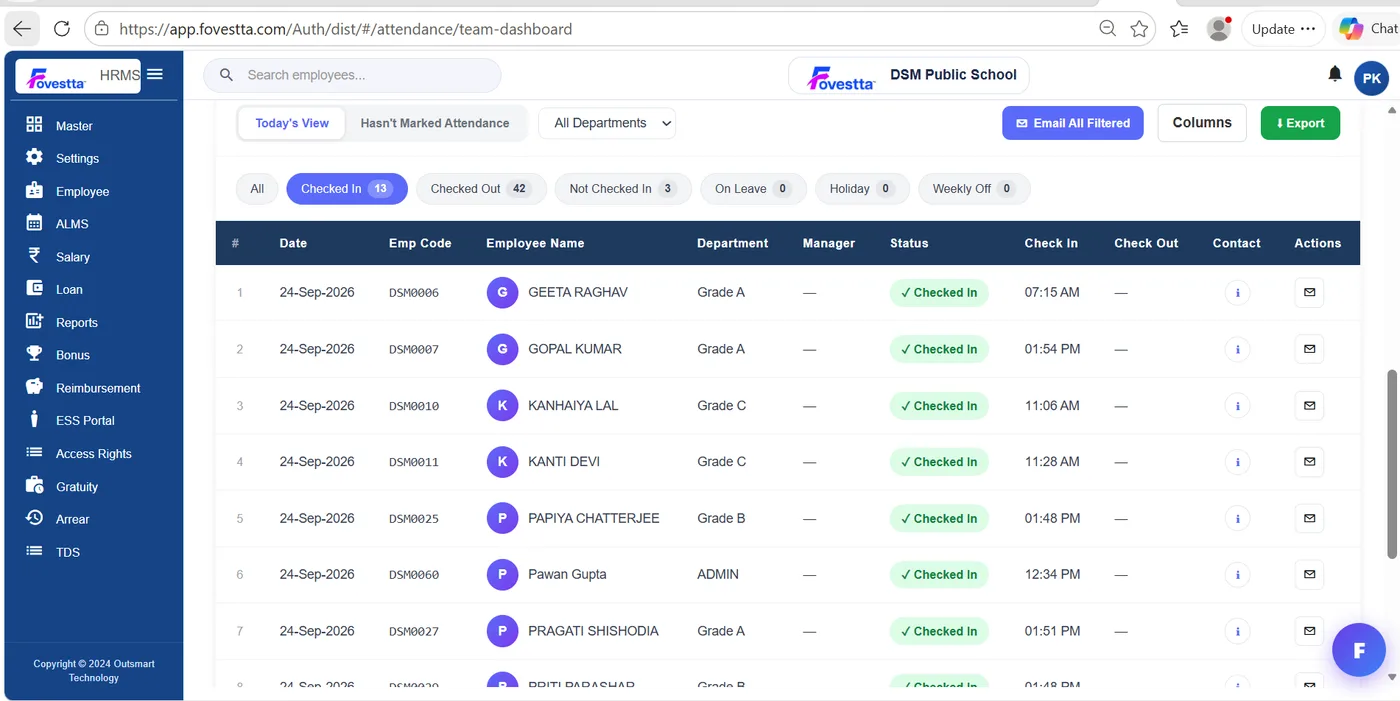Screen dimensions: 1400x701
Task: Email GOPAL KUMAR via envelope action icon
Action: pyautogui.click(x=1309, y=349)
